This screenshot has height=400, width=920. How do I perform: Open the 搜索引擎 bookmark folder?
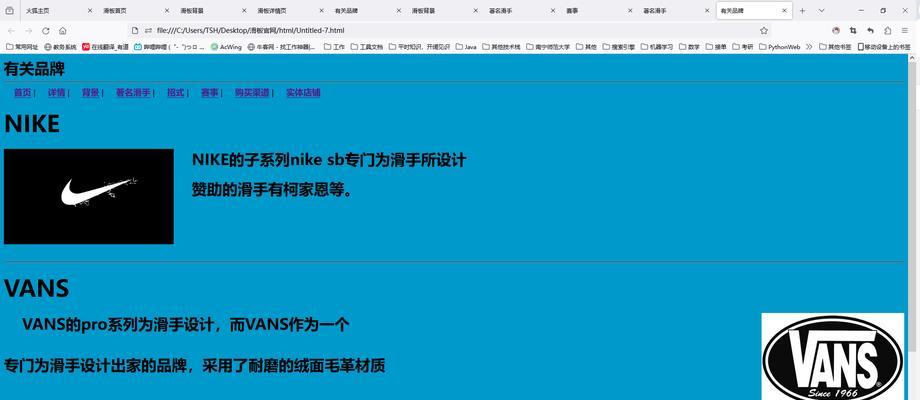coord(618,47)
